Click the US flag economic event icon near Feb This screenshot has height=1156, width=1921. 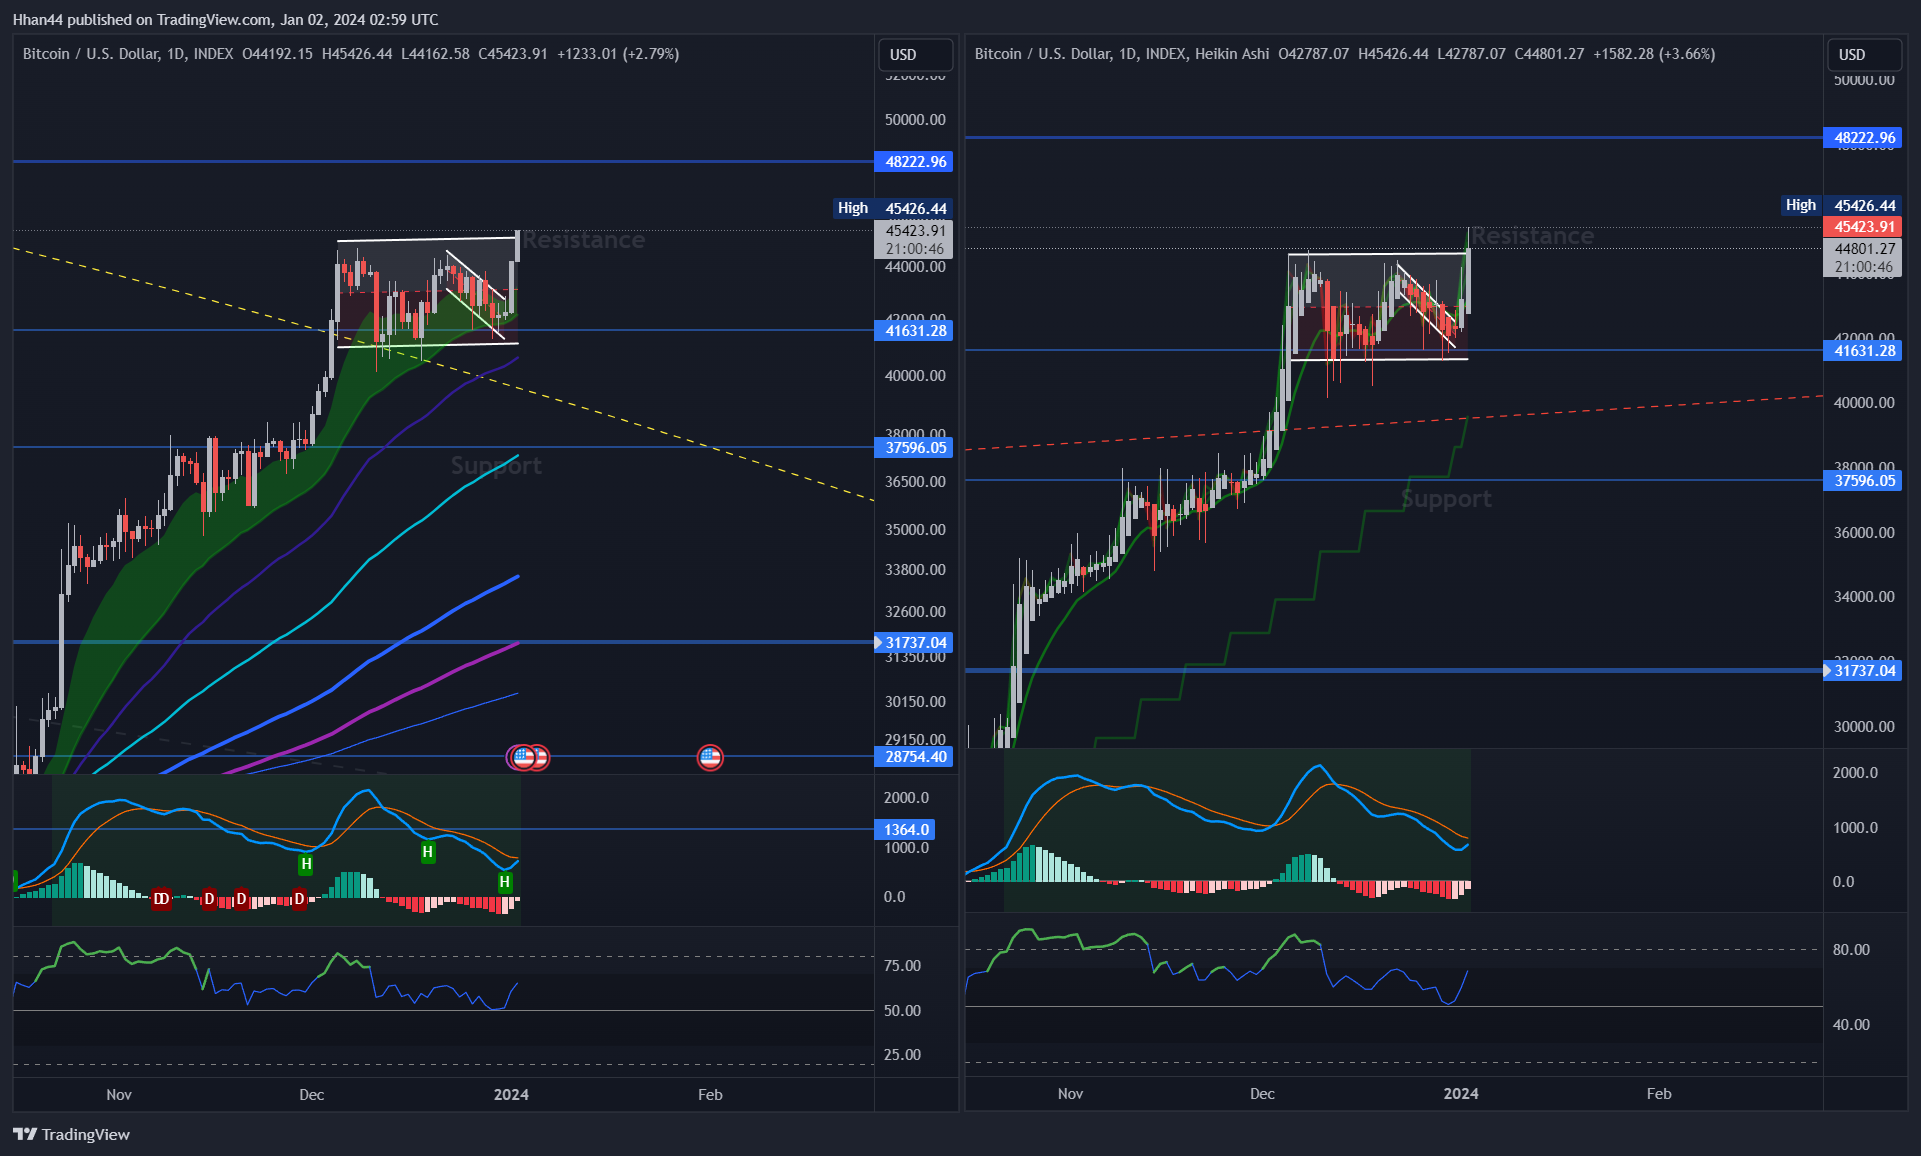point(710,758)
